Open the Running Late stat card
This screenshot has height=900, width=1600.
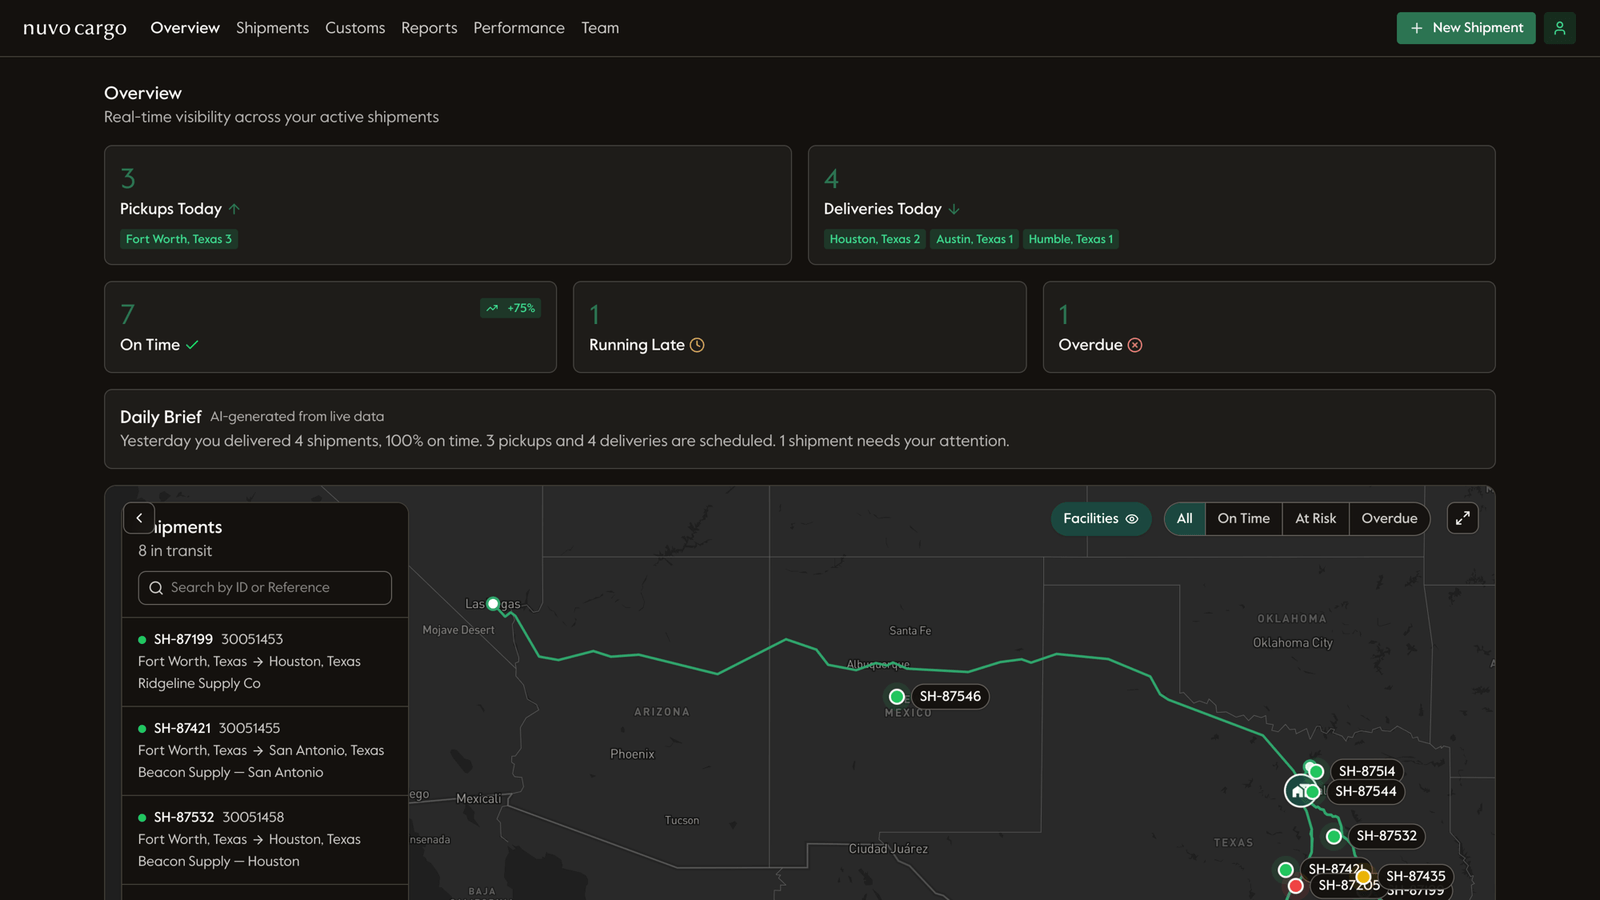click(x=800, y=327)
